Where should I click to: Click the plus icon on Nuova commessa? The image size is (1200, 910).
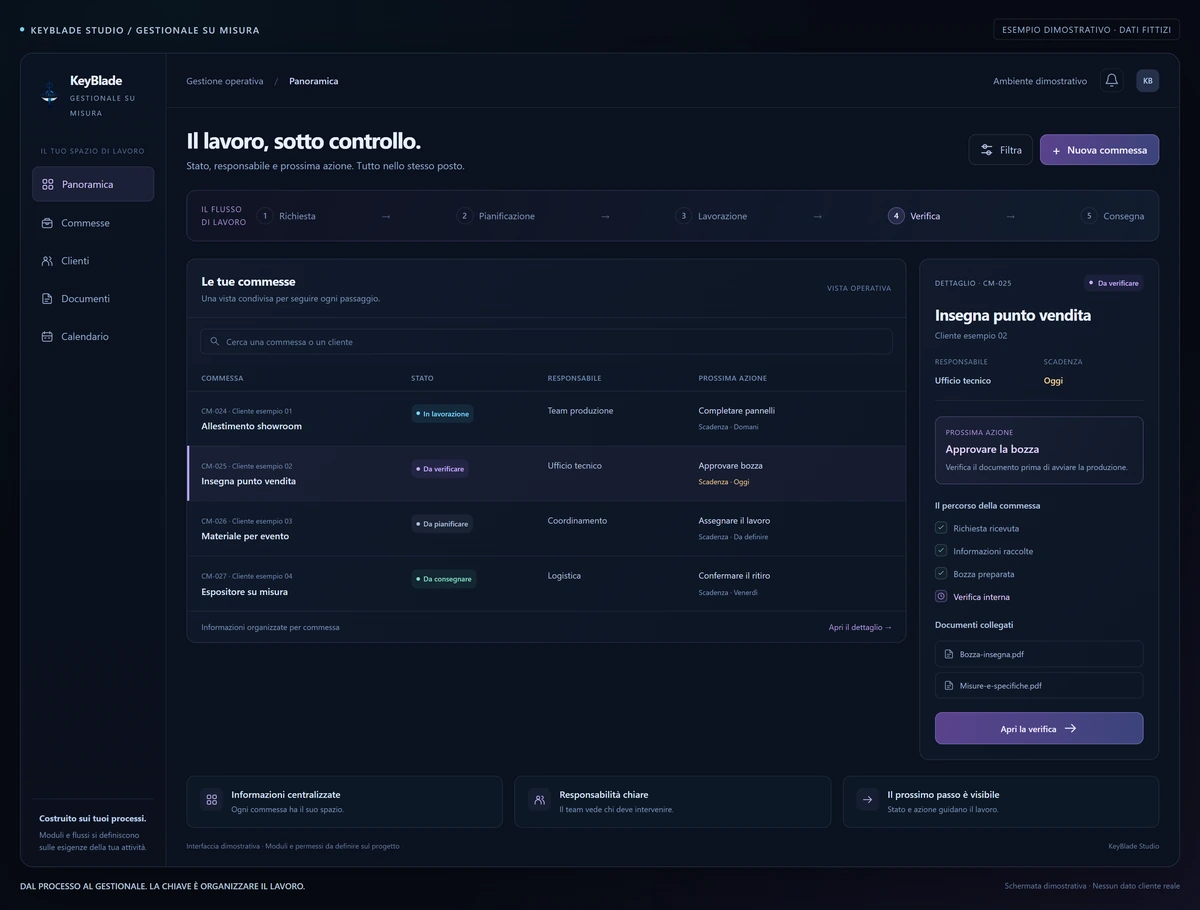click(1057, 151)
